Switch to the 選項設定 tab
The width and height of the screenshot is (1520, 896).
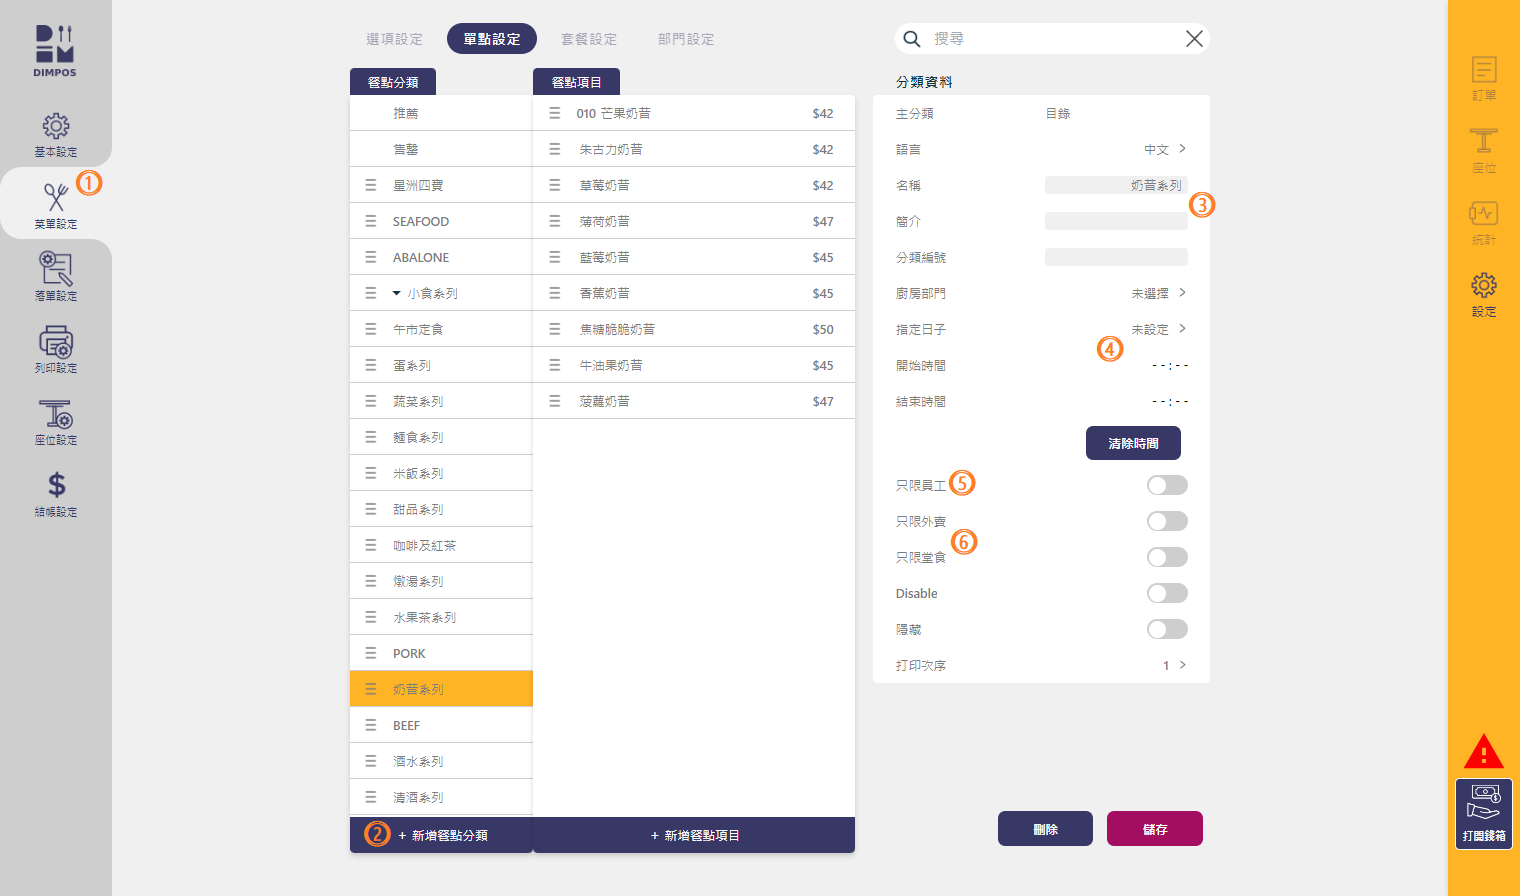pyautogui.click(x=394, y=39)
